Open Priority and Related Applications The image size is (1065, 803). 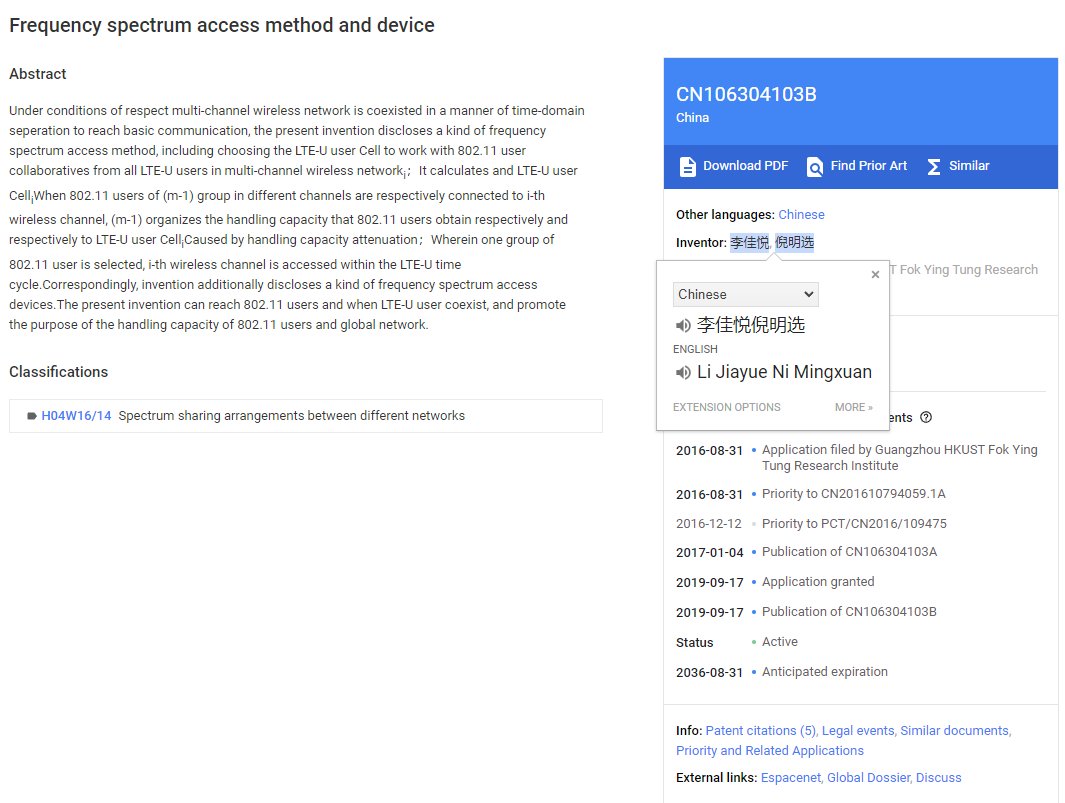click(x=770, y=751)
